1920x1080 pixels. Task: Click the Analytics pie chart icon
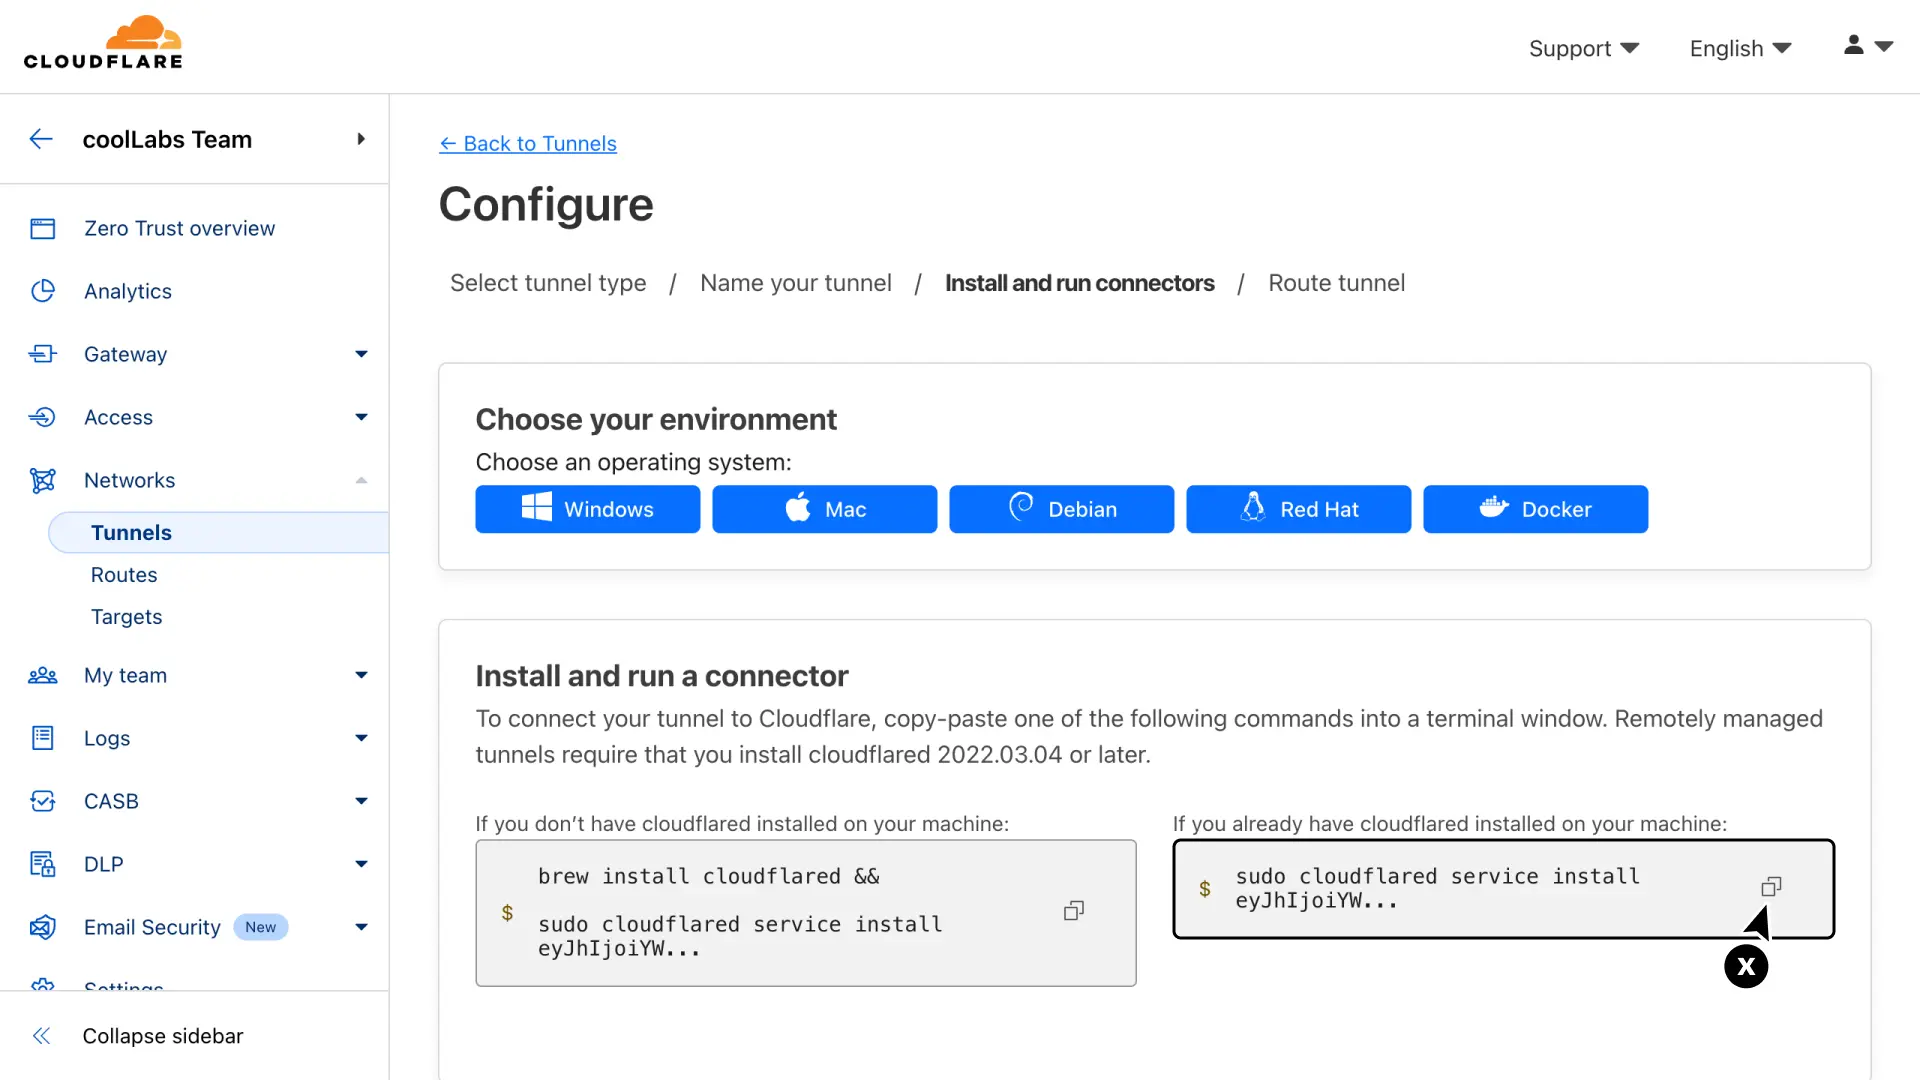42,291
